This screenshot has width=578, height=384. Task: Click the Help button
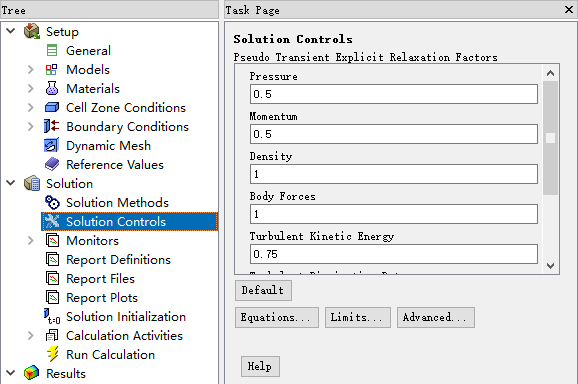pyautogui.click(x=260, y=366)
